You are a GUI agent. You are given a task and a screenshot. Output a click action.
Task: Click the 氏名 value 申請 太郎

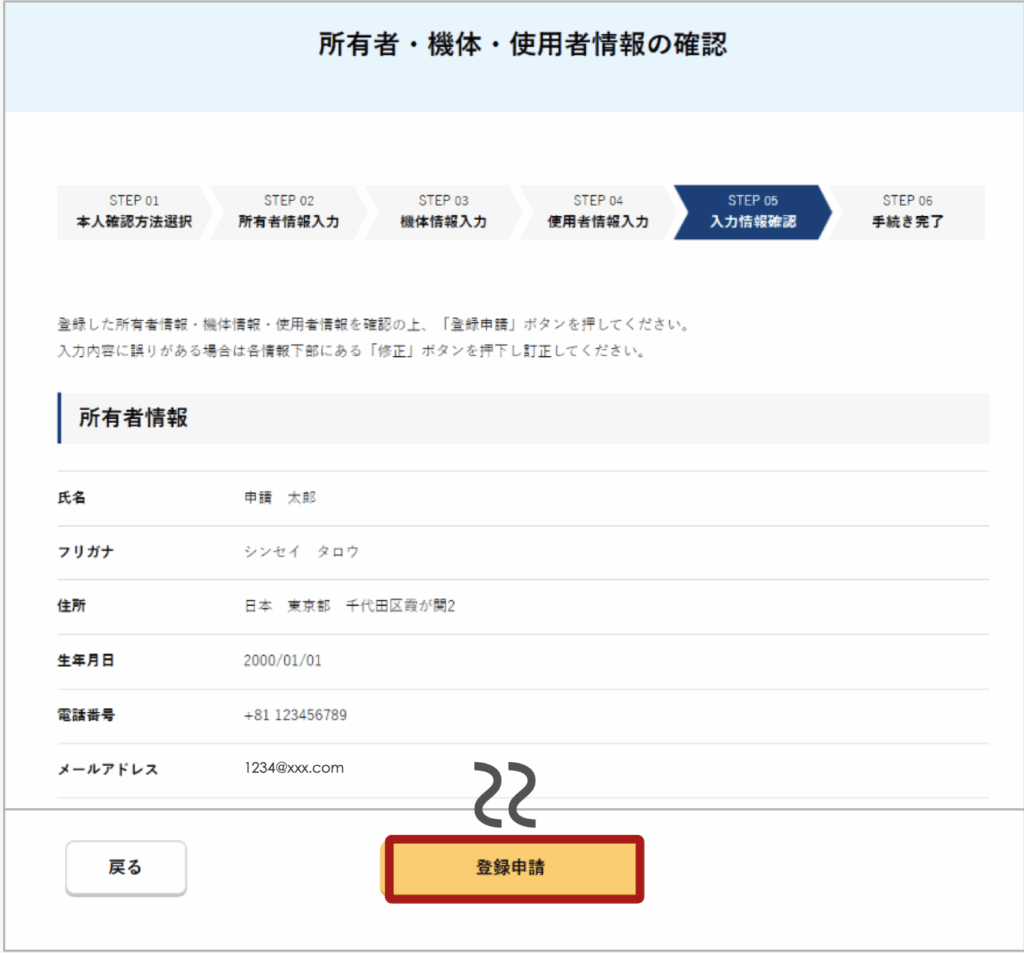pos(280,498)
